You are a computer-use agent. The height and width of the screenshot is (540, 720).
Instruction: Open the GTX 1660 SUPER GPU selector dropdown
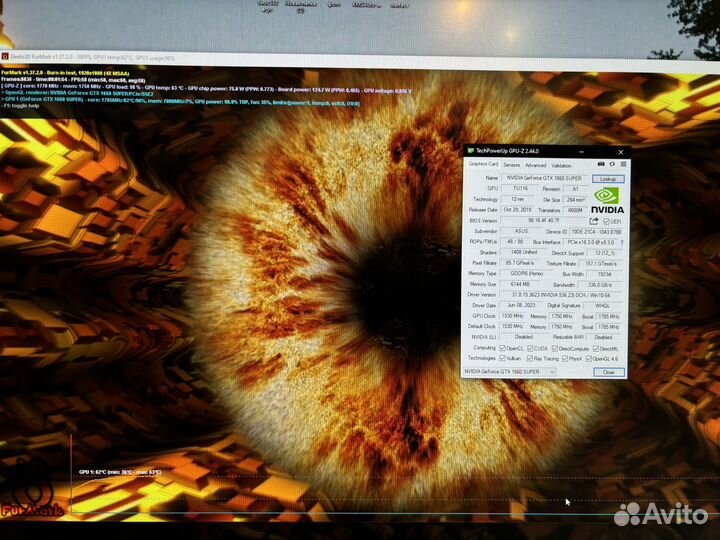pyautogui.click(x=510, y=371)
